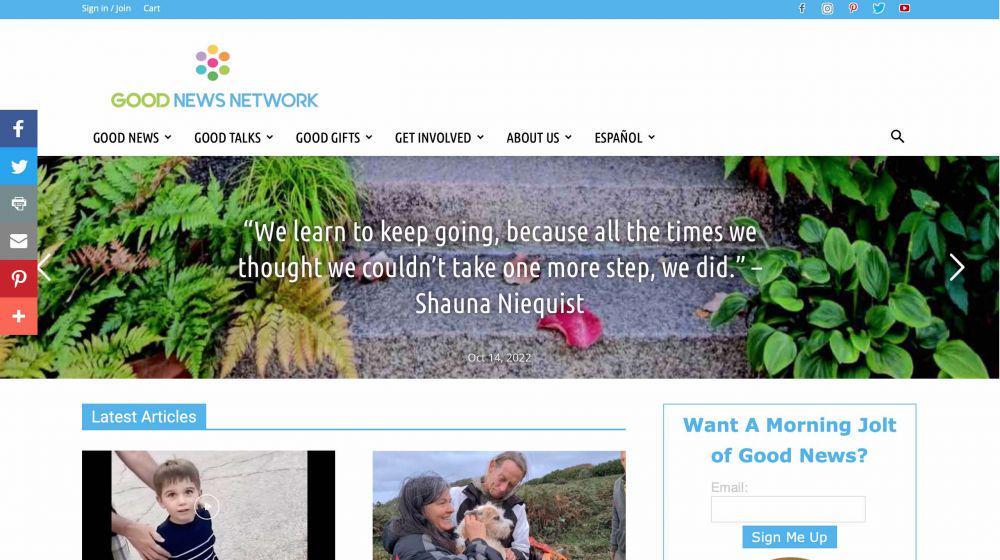
Task: Open top bar Twitter profile icon
Action: (879, 8)
